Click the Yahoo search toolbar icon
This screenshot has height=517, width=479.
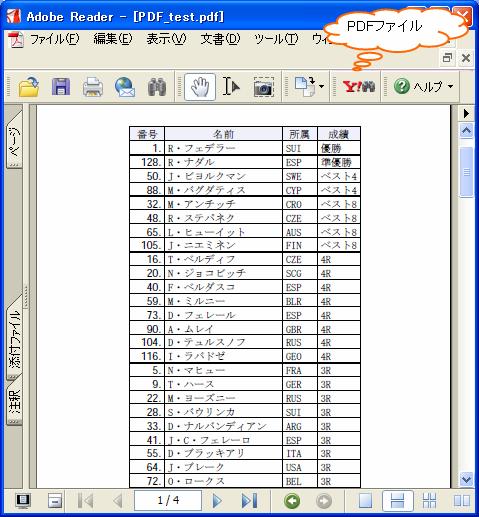click(x=359, y=87)
